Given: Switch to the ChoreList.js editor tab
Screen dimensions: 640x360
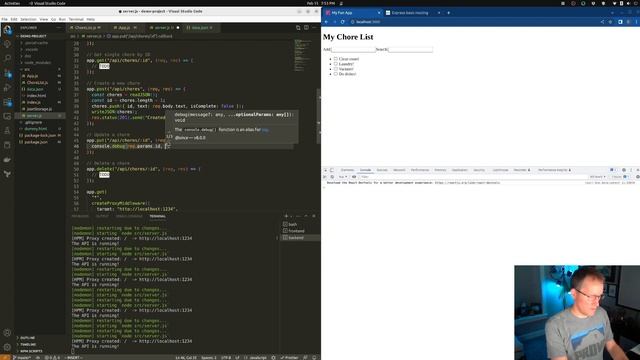Looking at the screenshot, I should (85, 28).
